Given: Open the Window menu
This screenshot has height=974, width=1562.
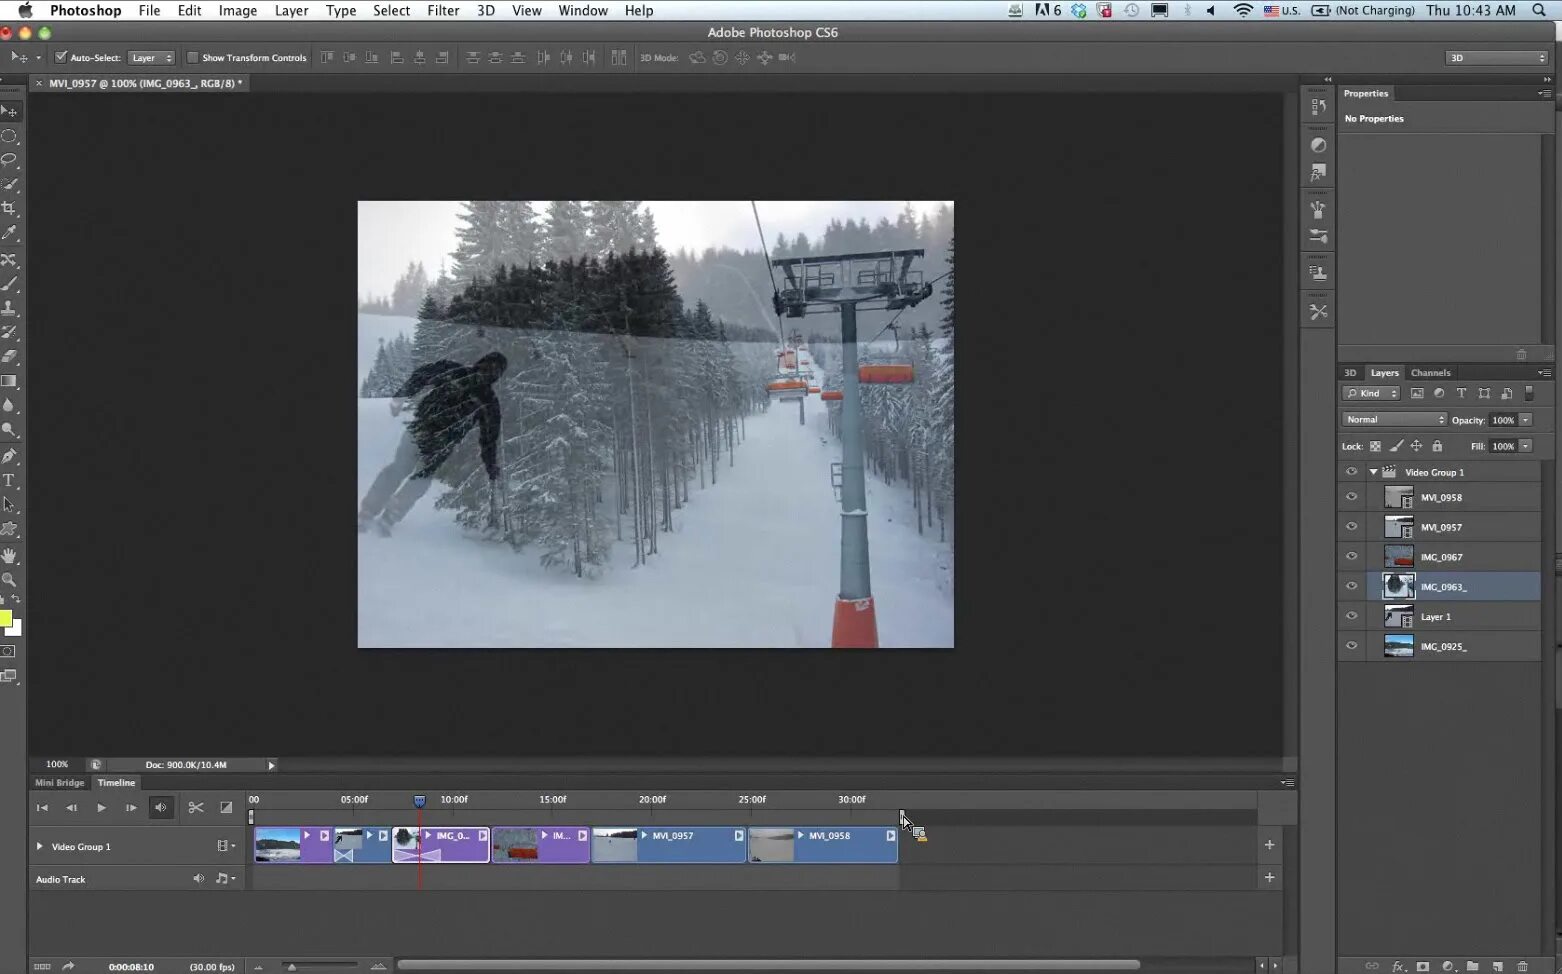Looking at the screenshot, I should (x=583, y=10).
